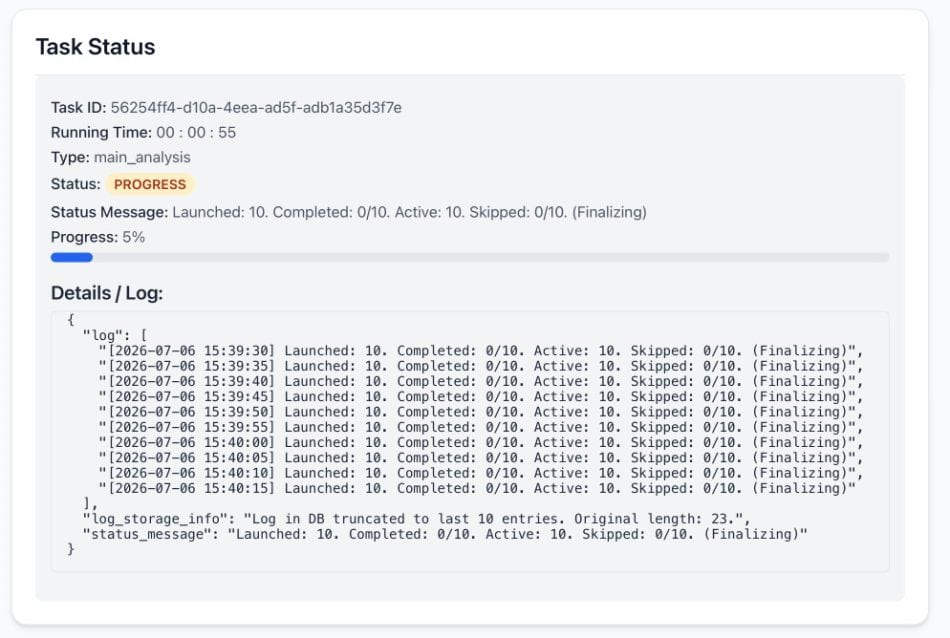Screen dimensions: 950x638
Task: Click log entry timestamped 15:40:15
Action: pyautogui.click(x=477, y=488)
